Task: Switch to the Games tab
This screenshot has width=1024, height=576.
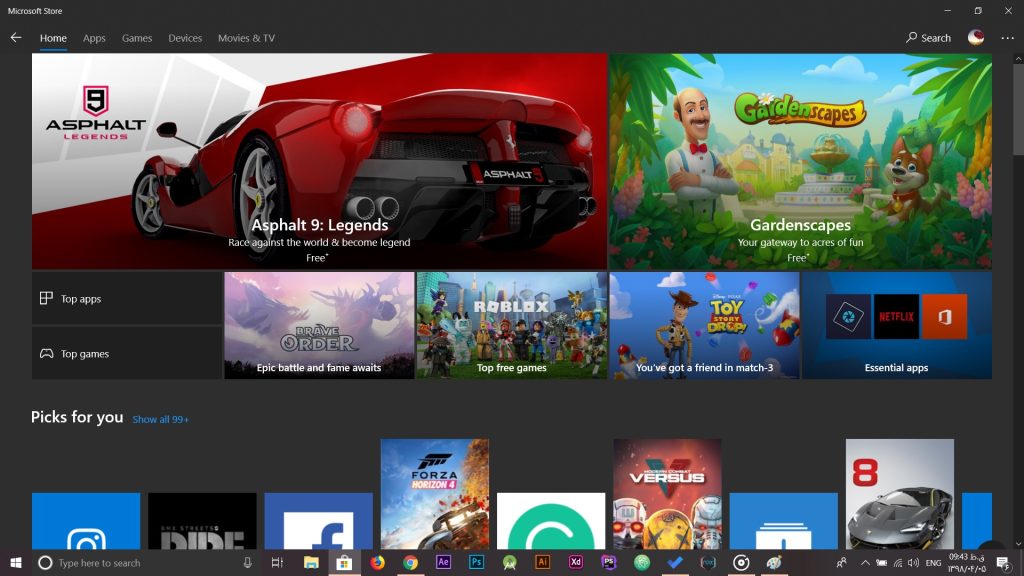Action: point(137,38)
